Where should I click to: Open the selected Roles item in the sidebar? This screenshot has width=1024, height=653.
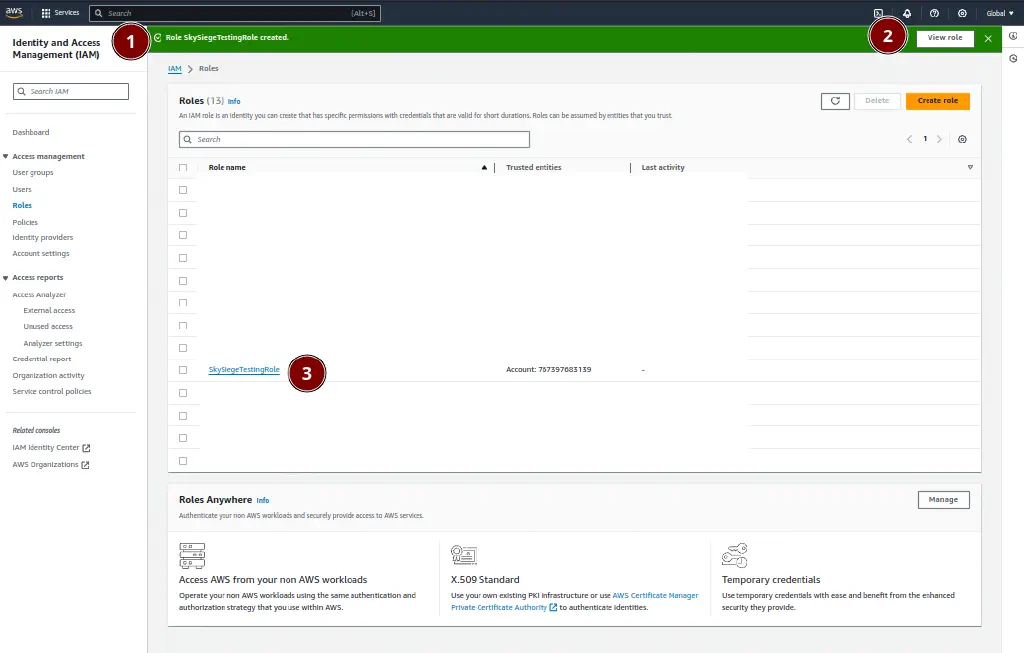coord(22,206)
